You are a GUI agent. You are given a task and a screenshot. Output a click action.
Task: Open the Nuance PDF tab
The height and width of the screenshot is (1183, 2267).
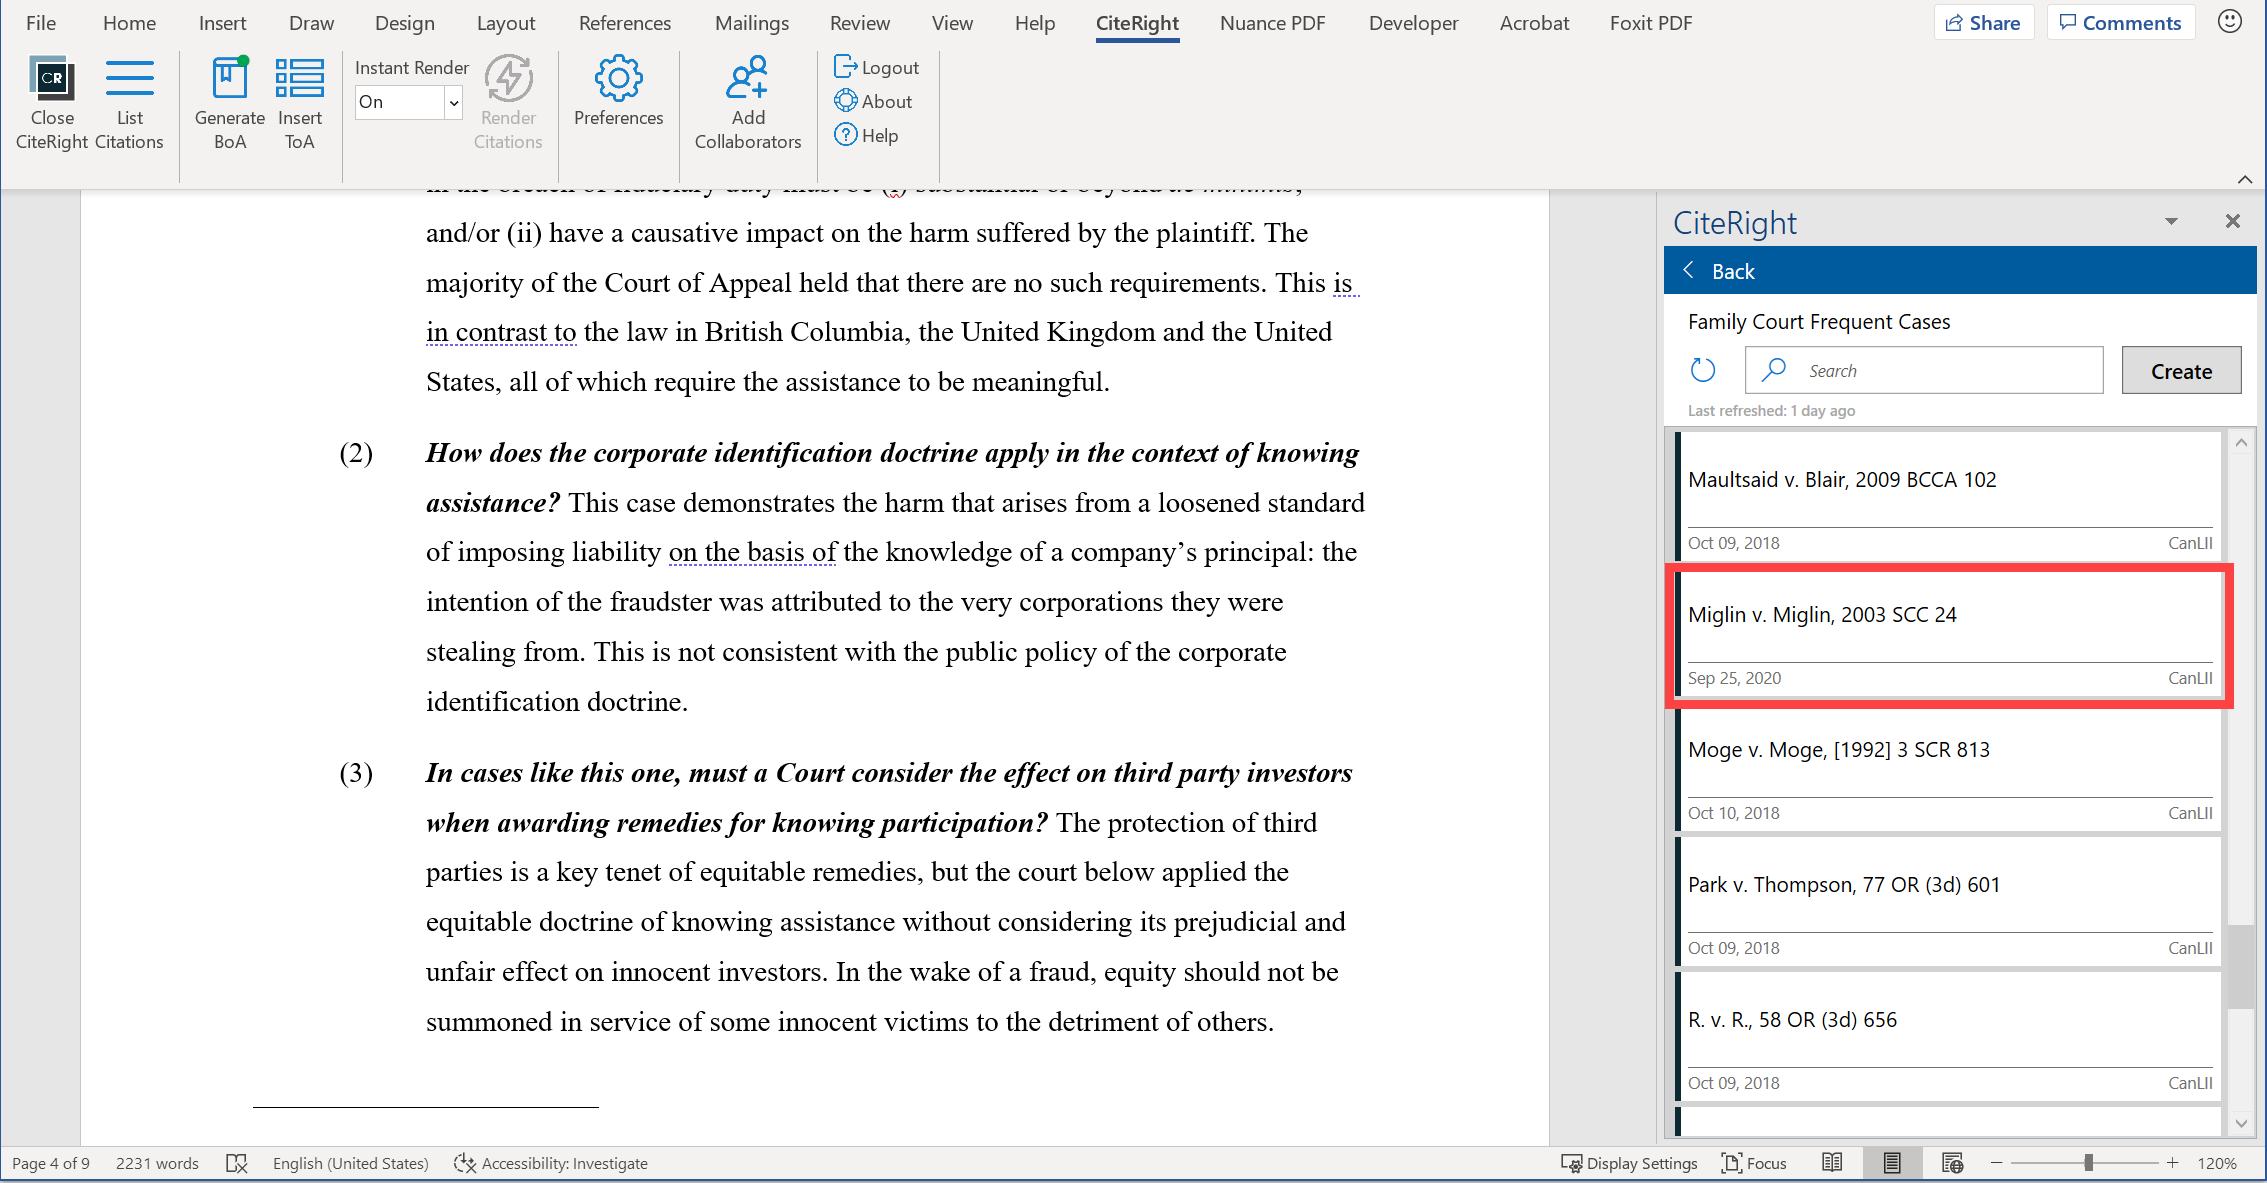click(1272, 23)
